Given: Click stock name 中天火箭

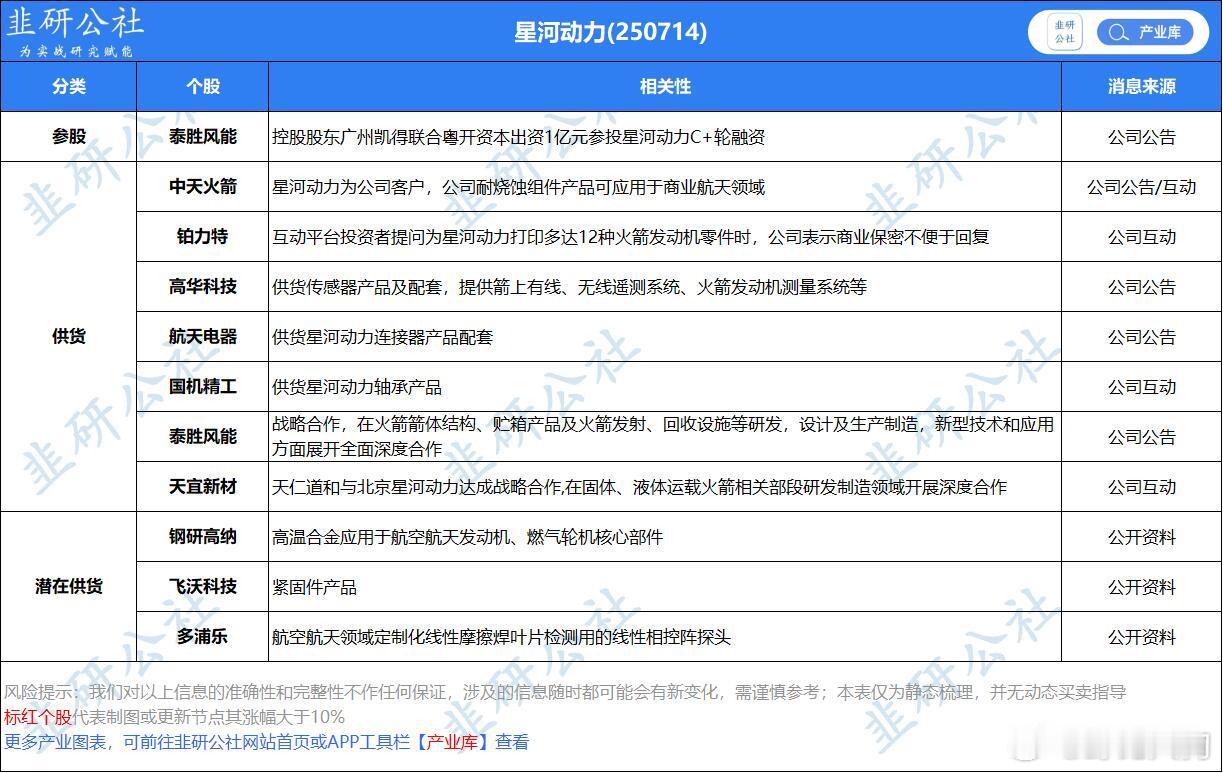Looking at the screenshot, I should coord(203,187).
